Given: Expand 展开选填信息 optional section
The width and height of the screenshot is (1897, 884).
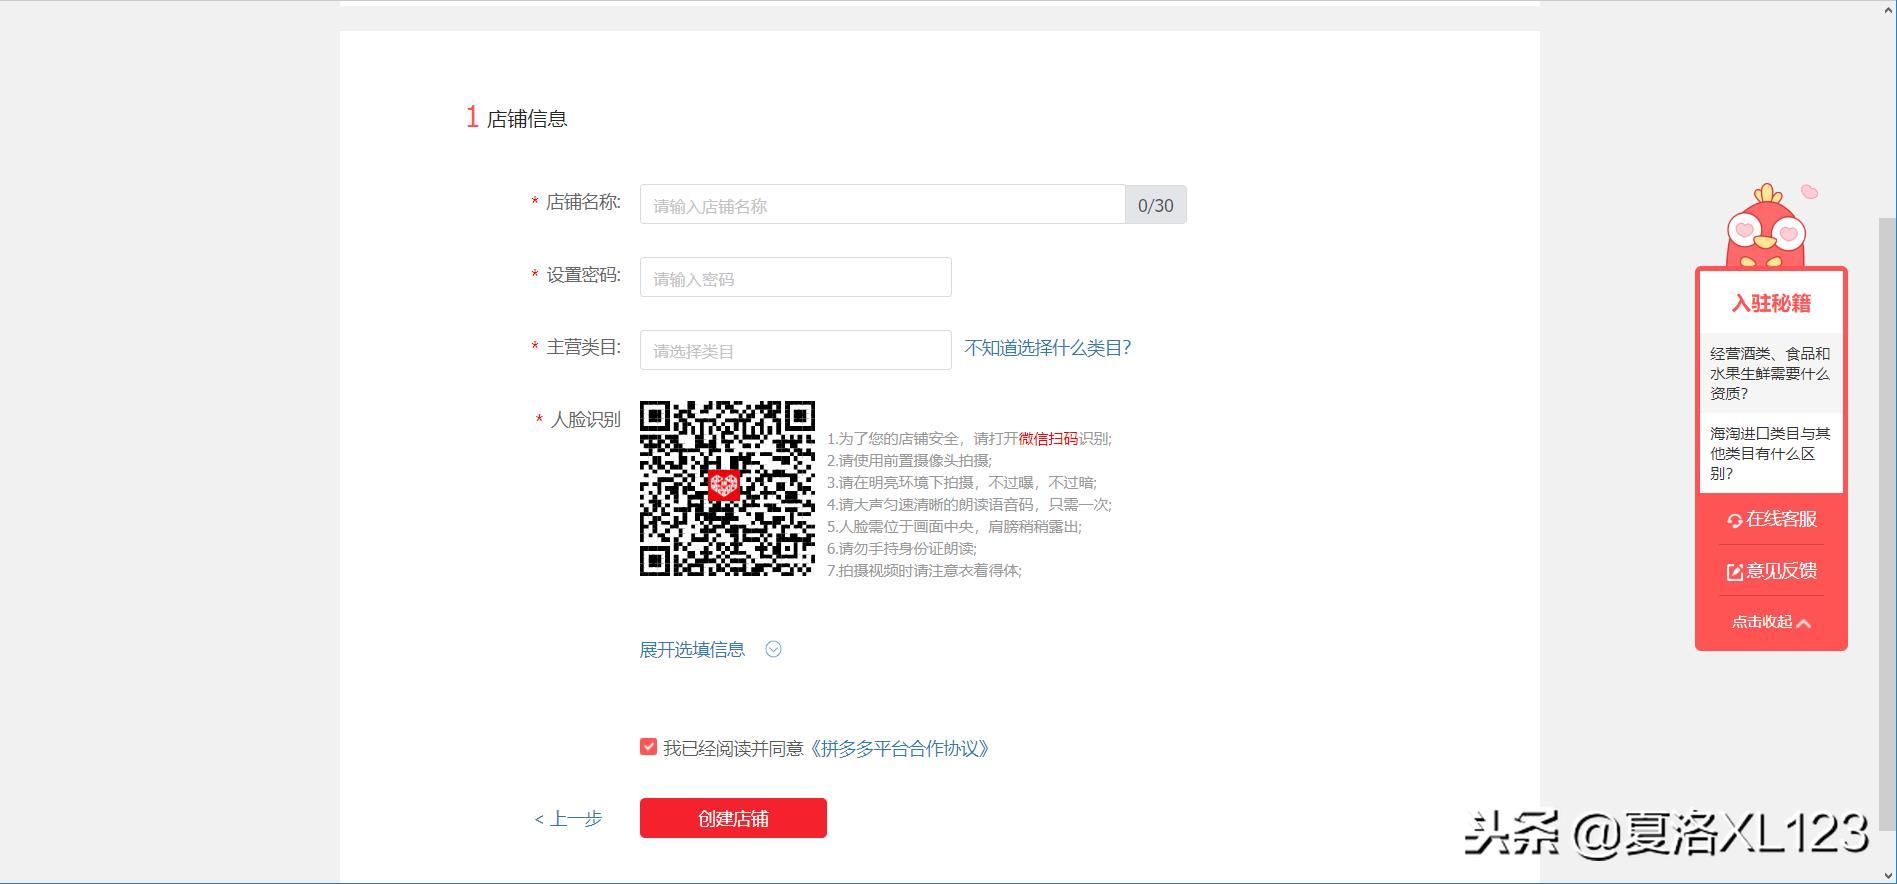Looking at the screenshot, I should tap(692, 650).
